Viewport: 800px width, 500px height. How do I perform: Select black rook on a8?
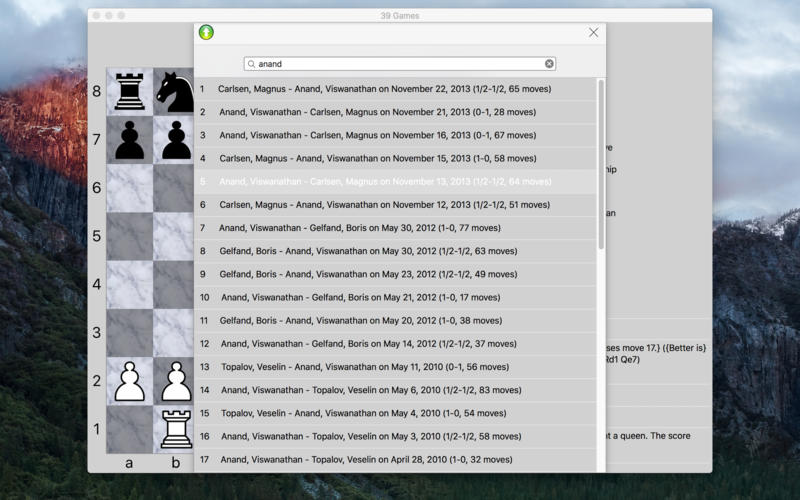(x=130, y=91)
